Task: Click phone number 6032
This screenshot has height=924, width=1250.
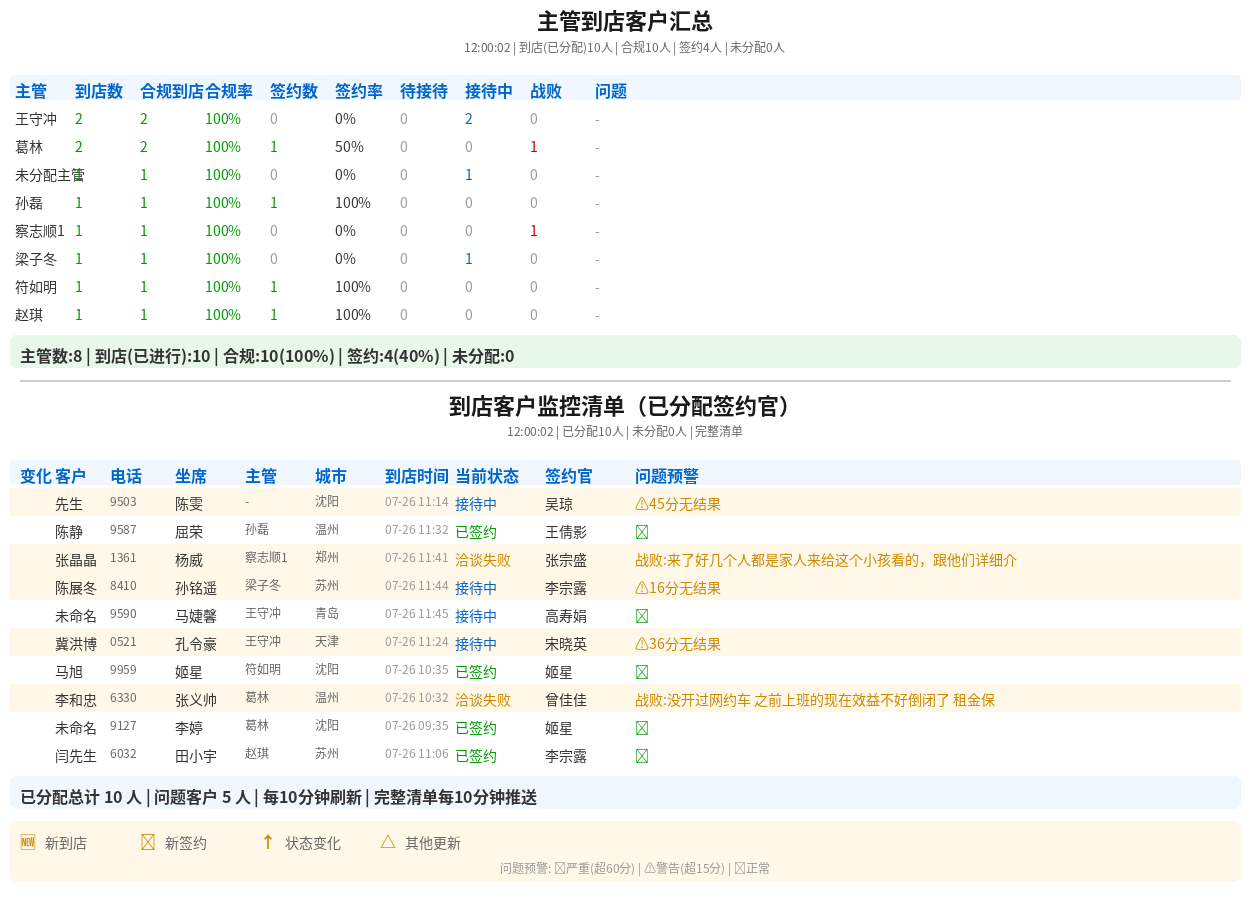Action: tap(123, 754)
